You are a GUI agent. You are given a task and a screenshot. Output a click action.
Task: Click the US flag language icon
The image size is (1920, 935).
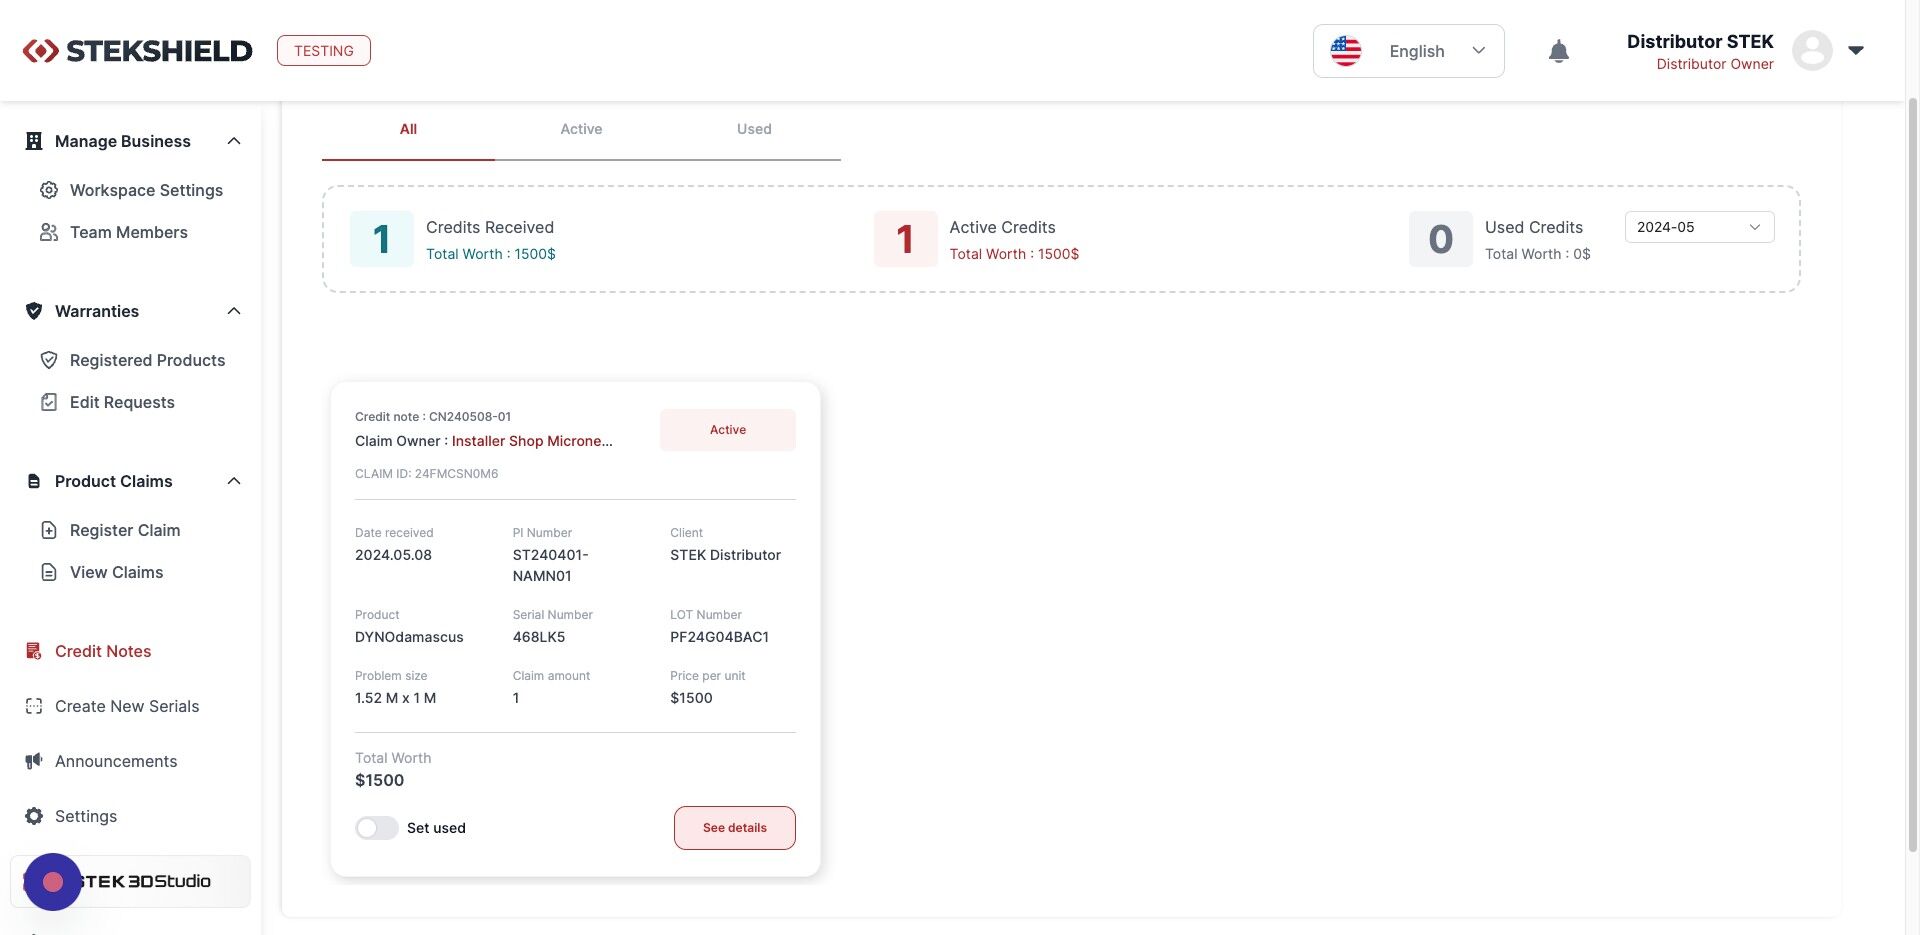(1346, 51)
